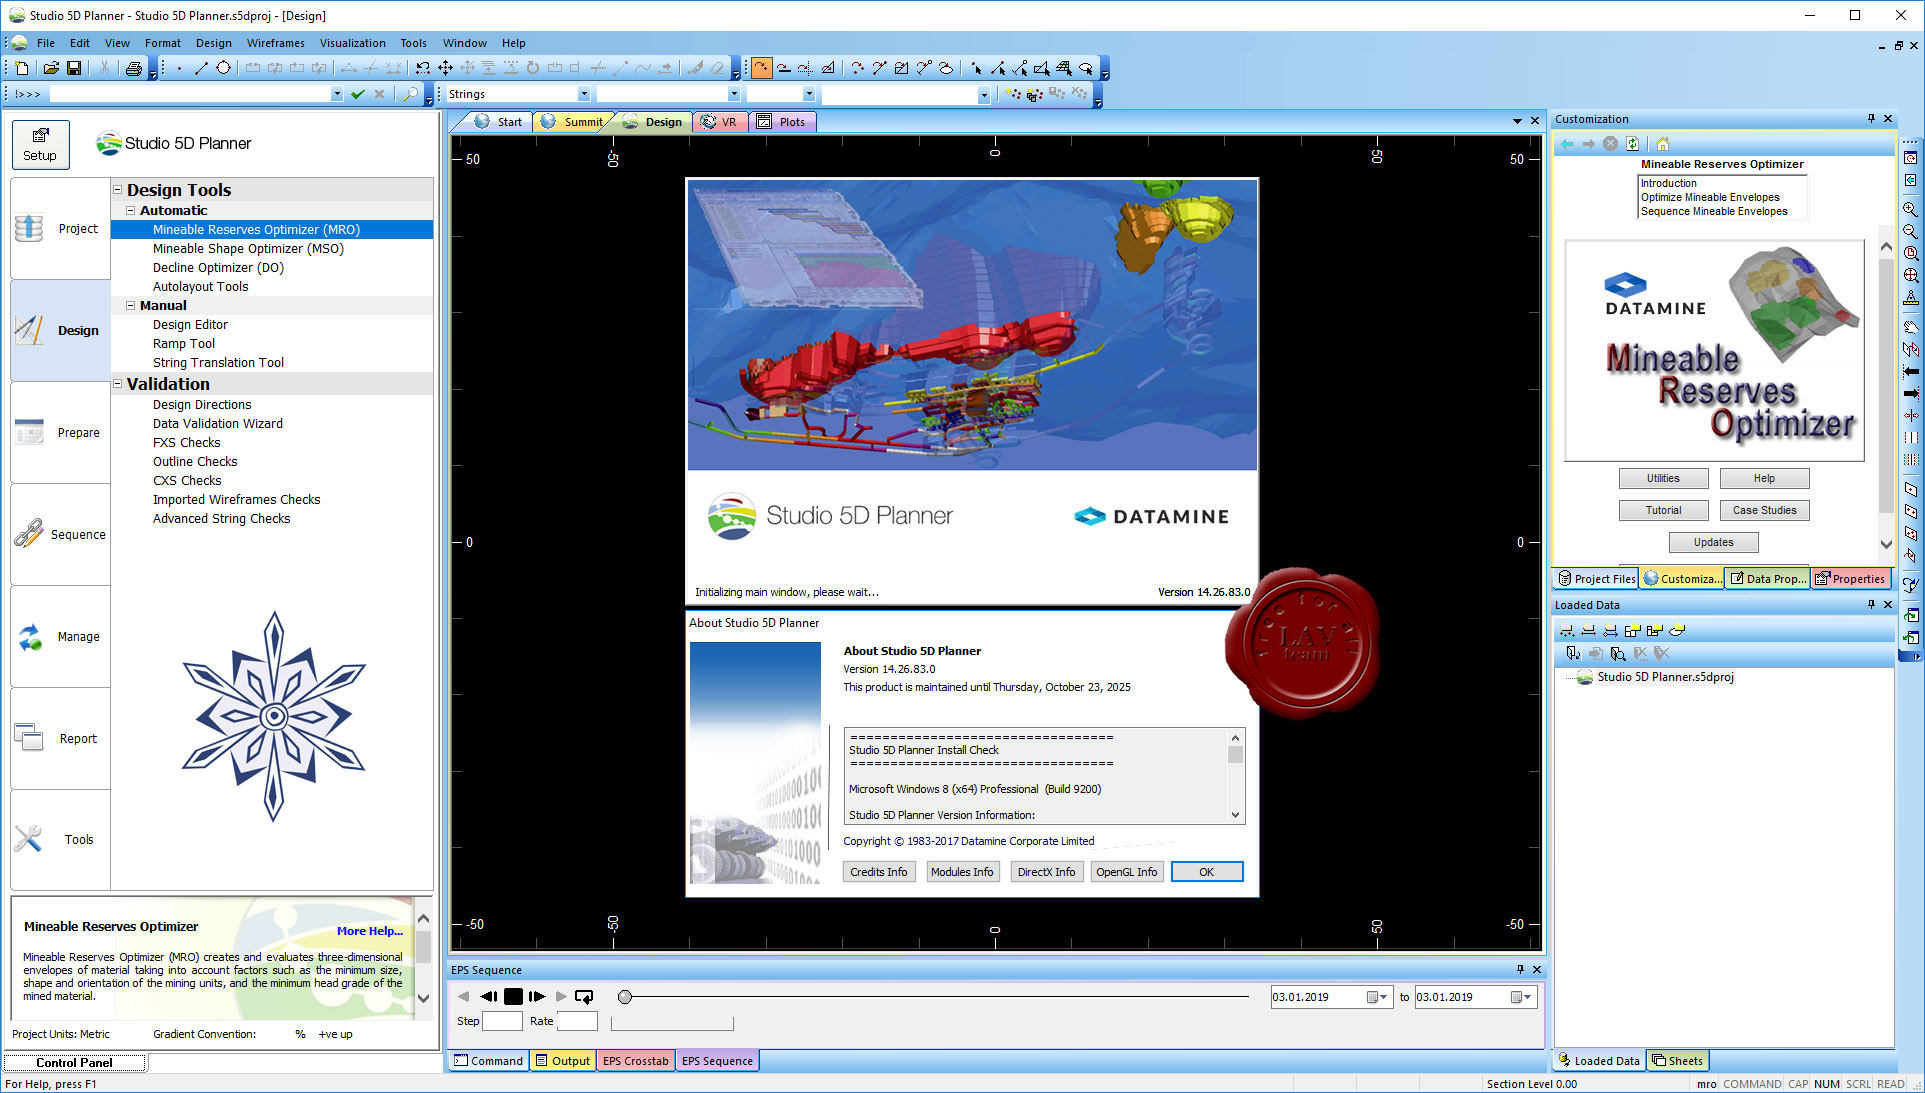Open the Visualization menu
Viewport: 1925px width, 1093px height.
click(x=352, y=43)
